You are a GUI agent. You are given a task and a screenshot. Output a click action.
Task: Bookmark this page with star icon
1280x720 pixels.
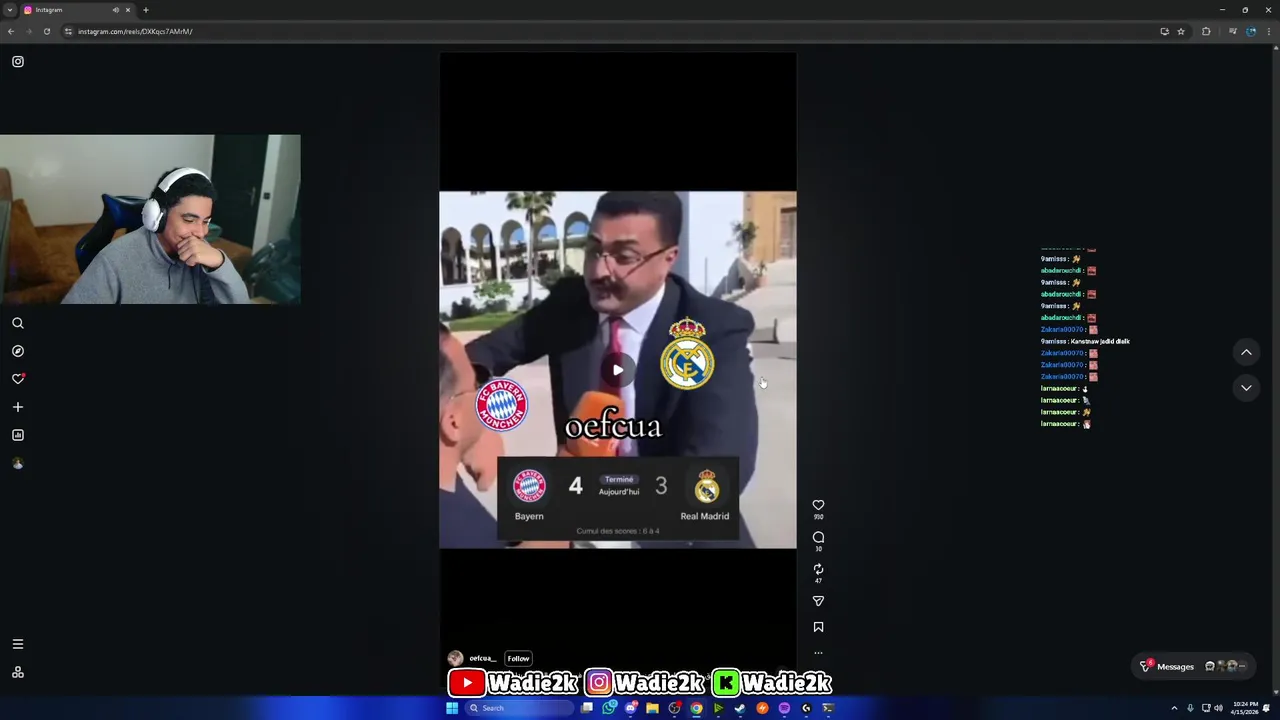click(x=1181, y=31)
